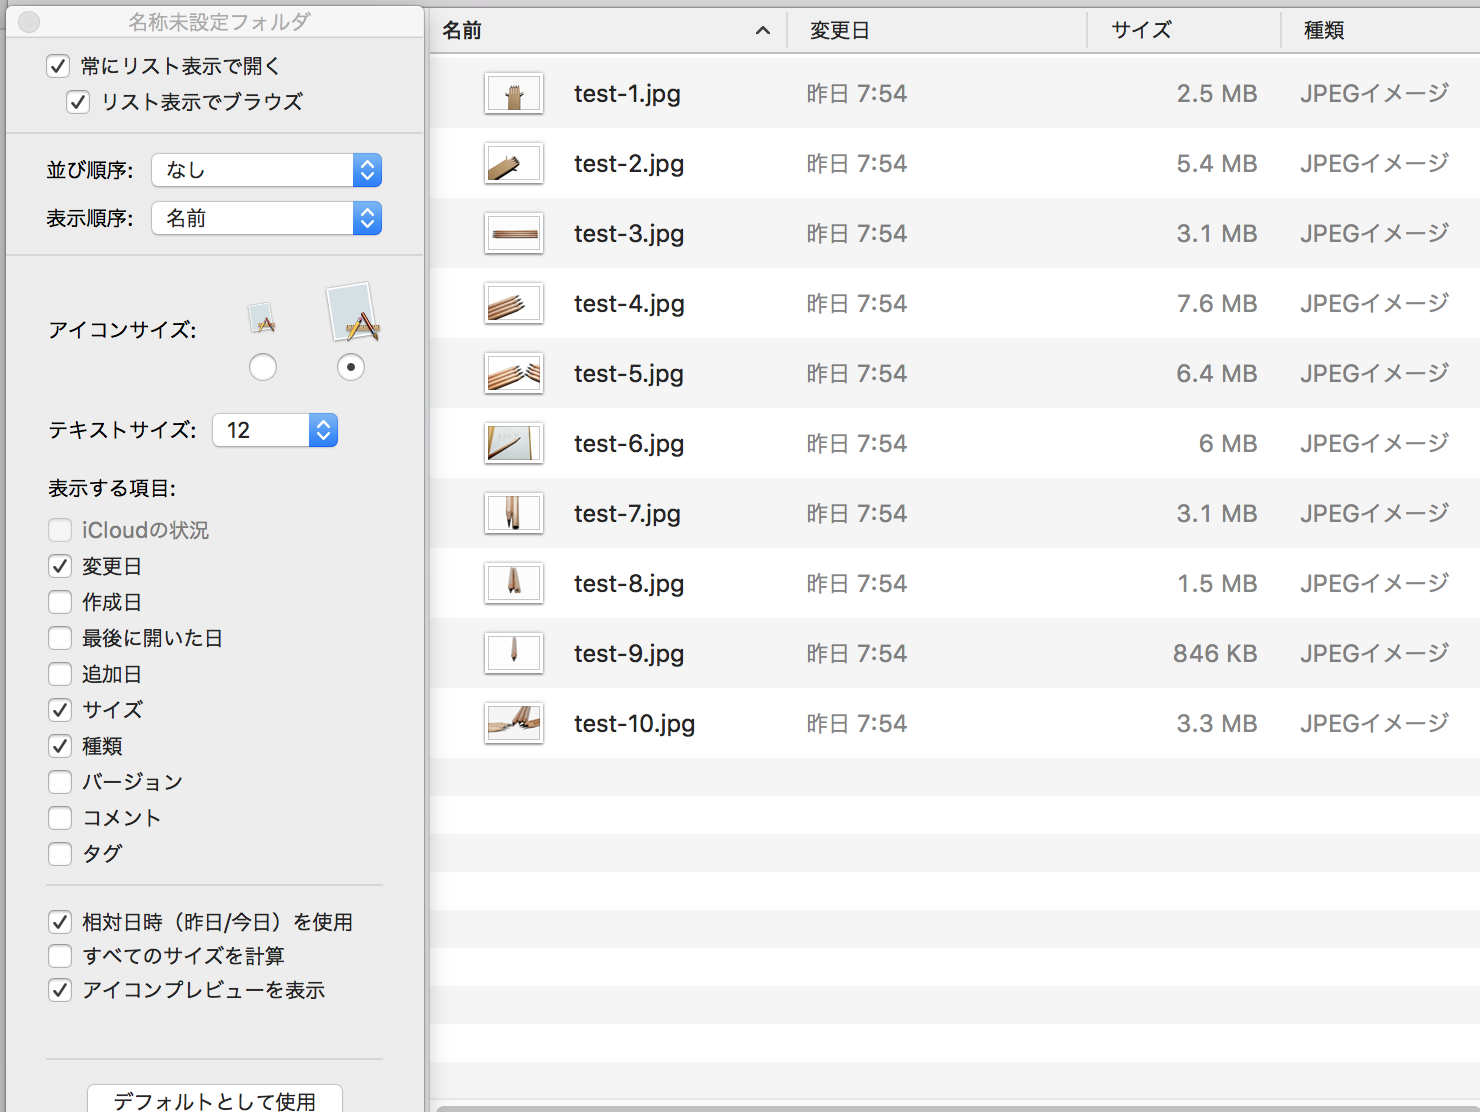1480x1112 pixels.
Task: Click the small icon size preview image
Action: point(262,319)
